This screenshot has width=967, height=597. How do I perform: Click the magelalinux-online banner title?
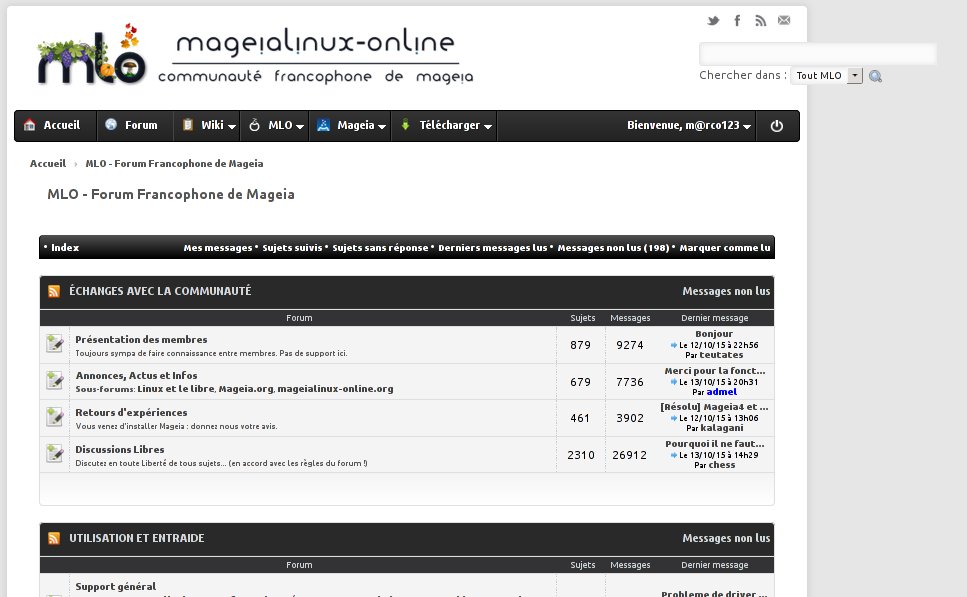pos(315,43)
